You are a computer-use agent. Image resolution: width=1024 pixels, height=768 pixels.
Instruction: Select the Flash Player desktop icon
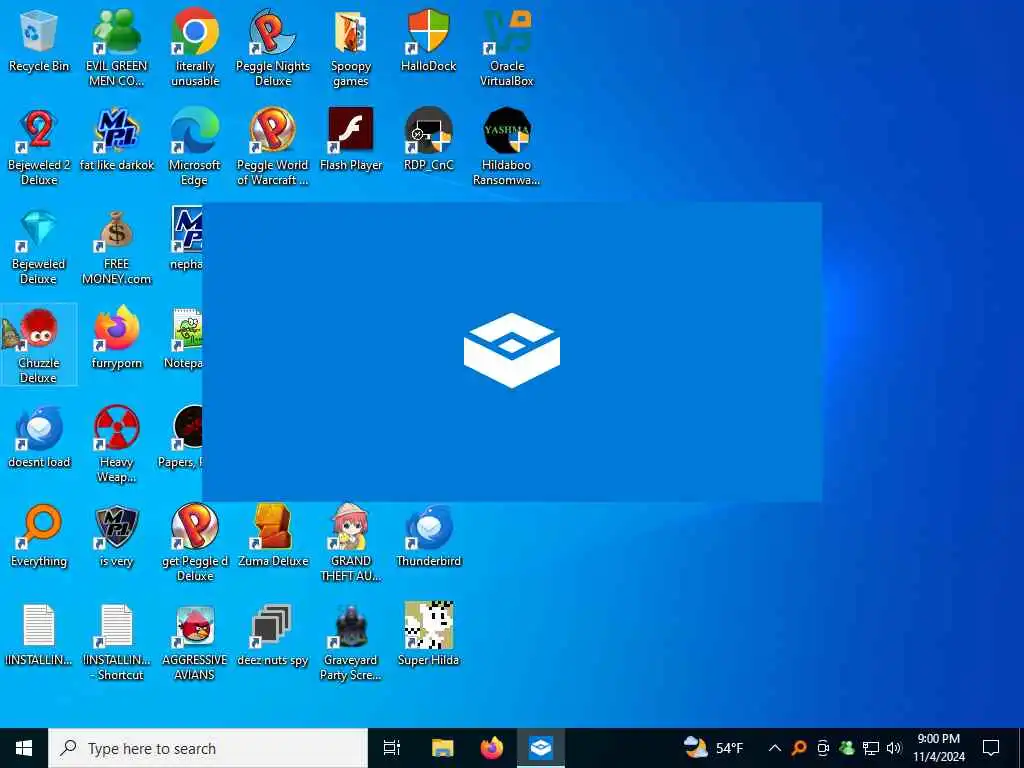coord(351,140)
